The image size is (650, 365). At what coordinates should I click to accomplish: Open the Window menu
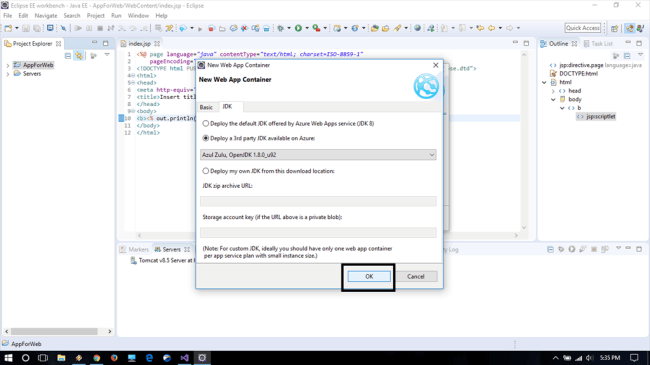[138, 15]
